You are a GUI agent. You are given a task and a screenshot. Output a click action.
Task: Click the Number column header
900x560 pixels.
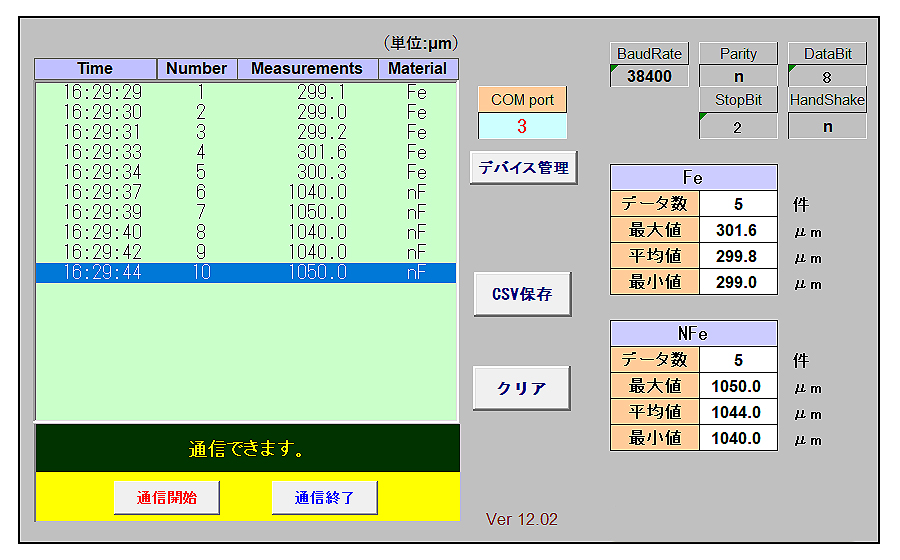pos(196,69)
